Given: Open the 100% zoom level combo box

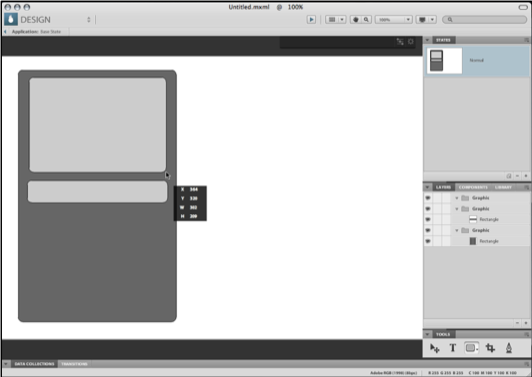Looking at the screenshot, I should 394,20.
